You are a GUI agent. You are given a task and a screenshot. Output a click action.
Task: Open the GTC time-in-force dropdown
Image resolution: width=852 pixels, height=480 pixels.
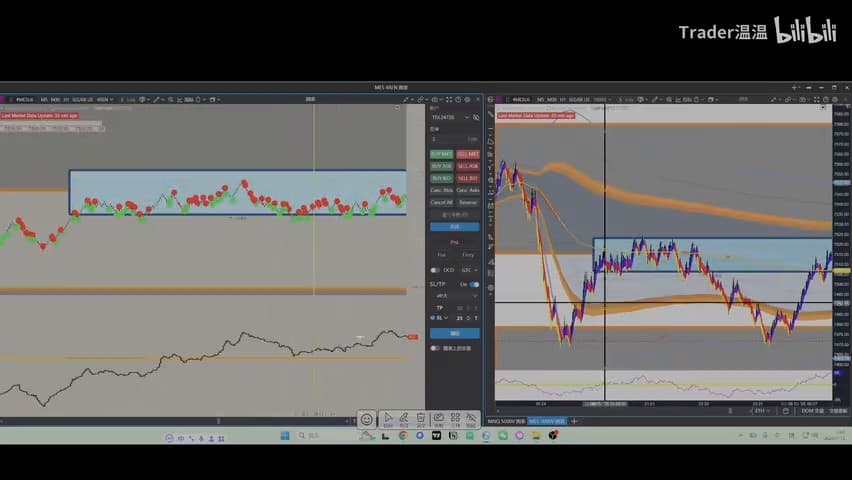(x=469, y=270)
